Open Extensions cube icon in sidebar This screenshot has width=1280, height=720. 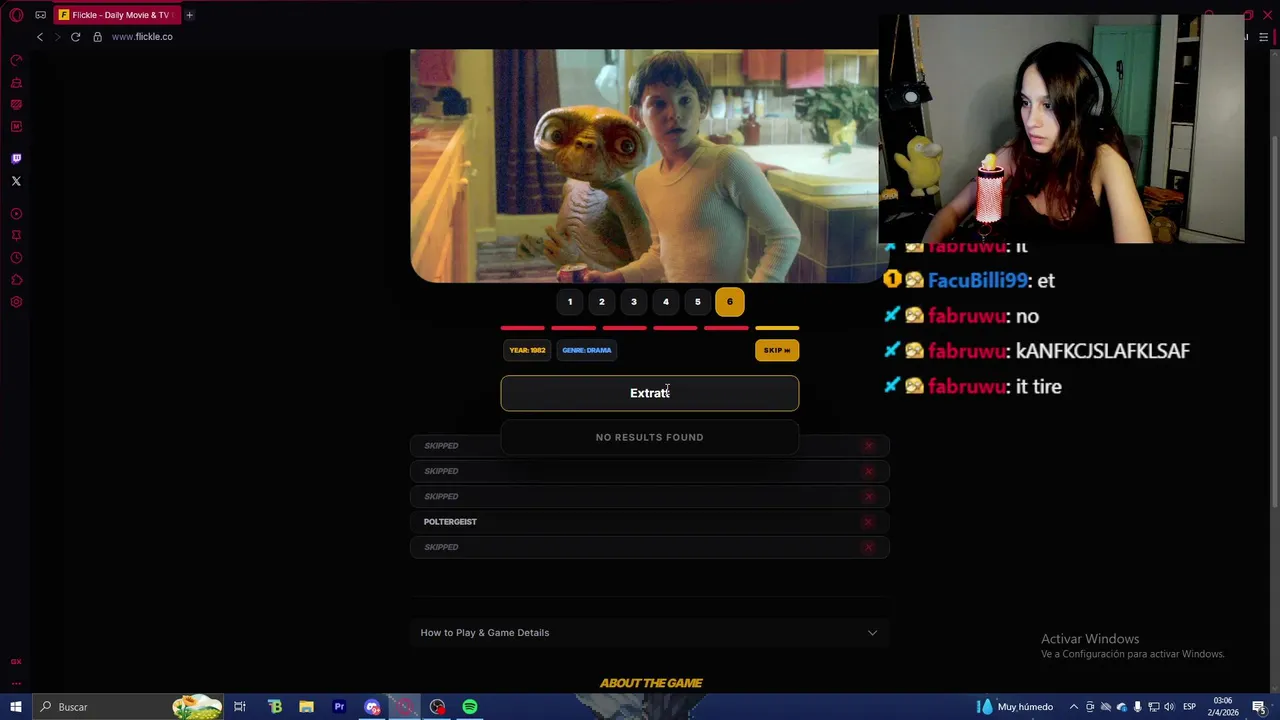(16, 280)
